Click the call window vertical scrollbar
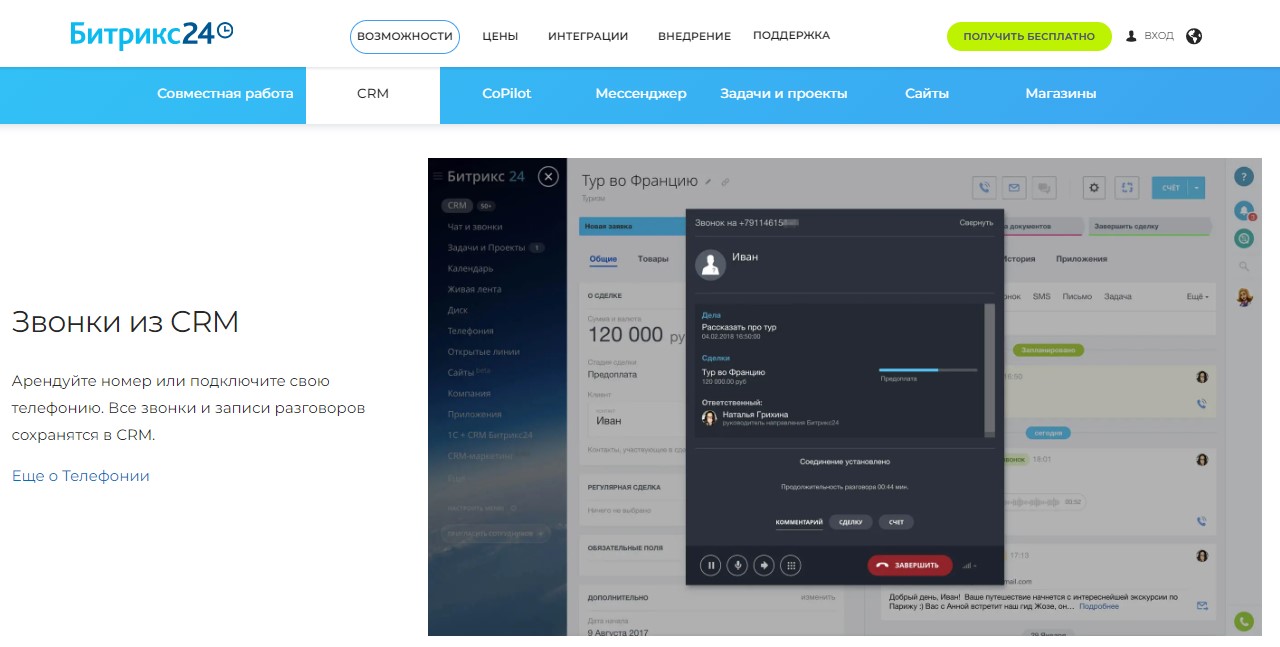 pyautogui.click(x=990, y=370)
